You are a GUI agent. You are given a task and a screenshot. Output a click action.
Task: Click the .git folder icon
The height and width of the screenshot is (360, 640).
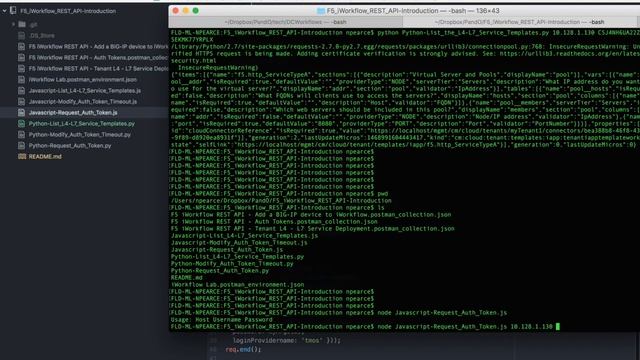[x=22, y=24]
